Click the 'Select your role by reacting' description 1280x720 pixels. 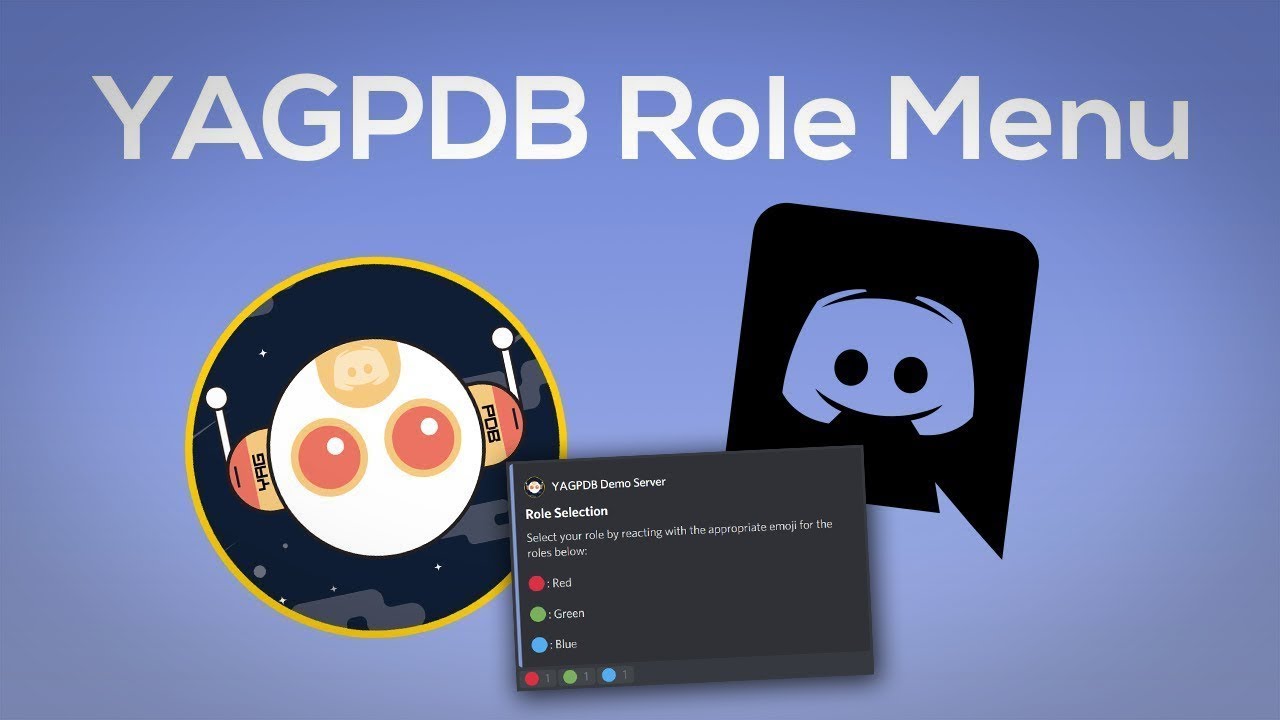(679, 537)
